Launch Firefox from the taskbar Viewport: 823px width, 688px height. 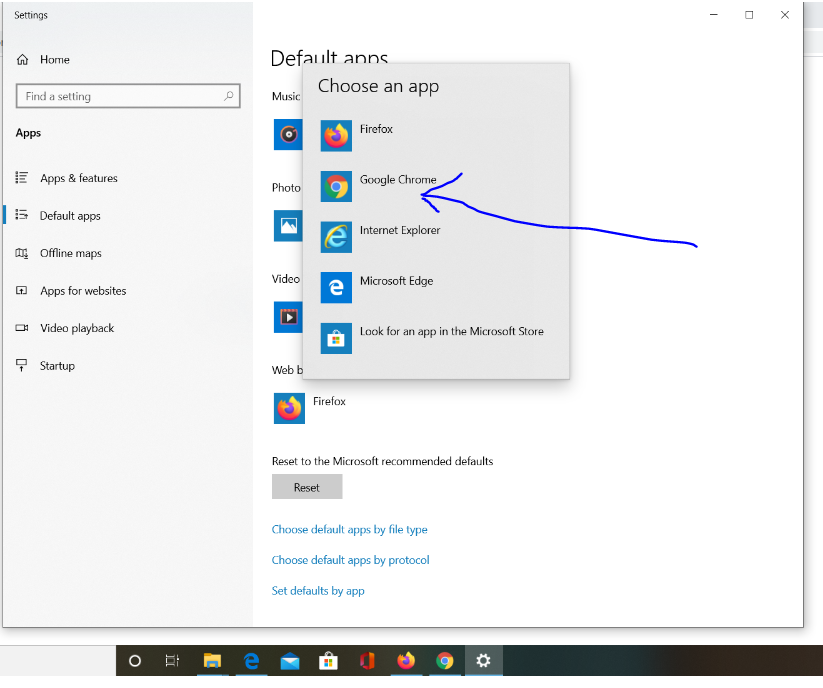[x=406, y=661]
